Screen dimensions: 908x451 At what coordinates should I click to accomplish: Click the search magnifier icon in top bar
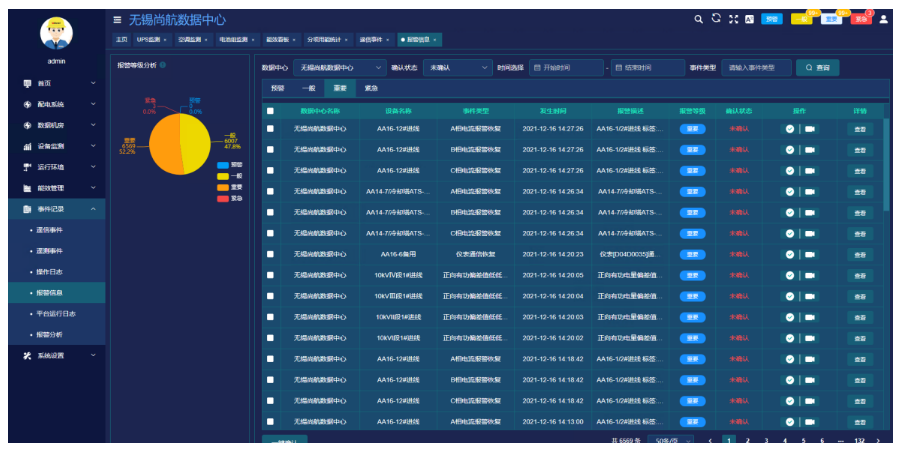tap(699, 19)
